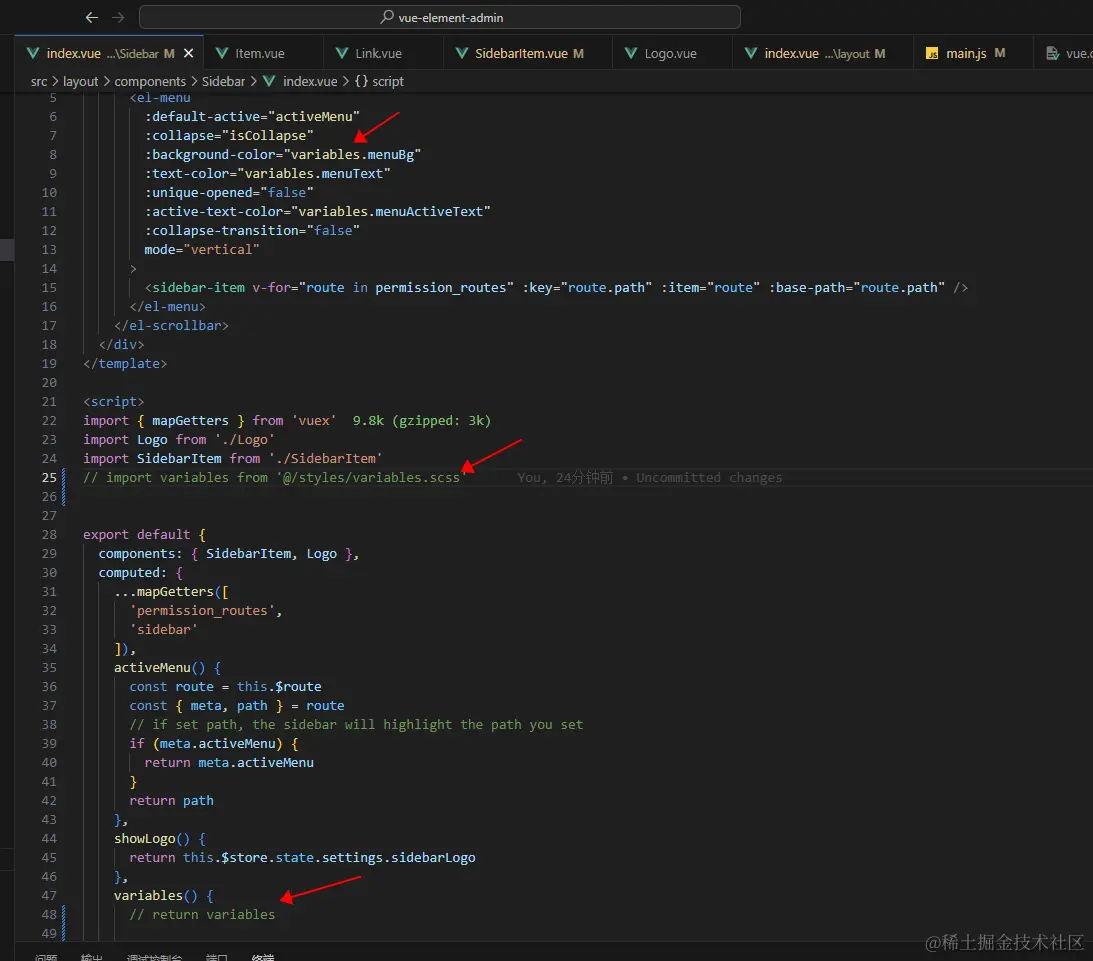Click the search magnifier icon in title bar
Viewport: 1093px width, 961px height.
click(387, 17)
